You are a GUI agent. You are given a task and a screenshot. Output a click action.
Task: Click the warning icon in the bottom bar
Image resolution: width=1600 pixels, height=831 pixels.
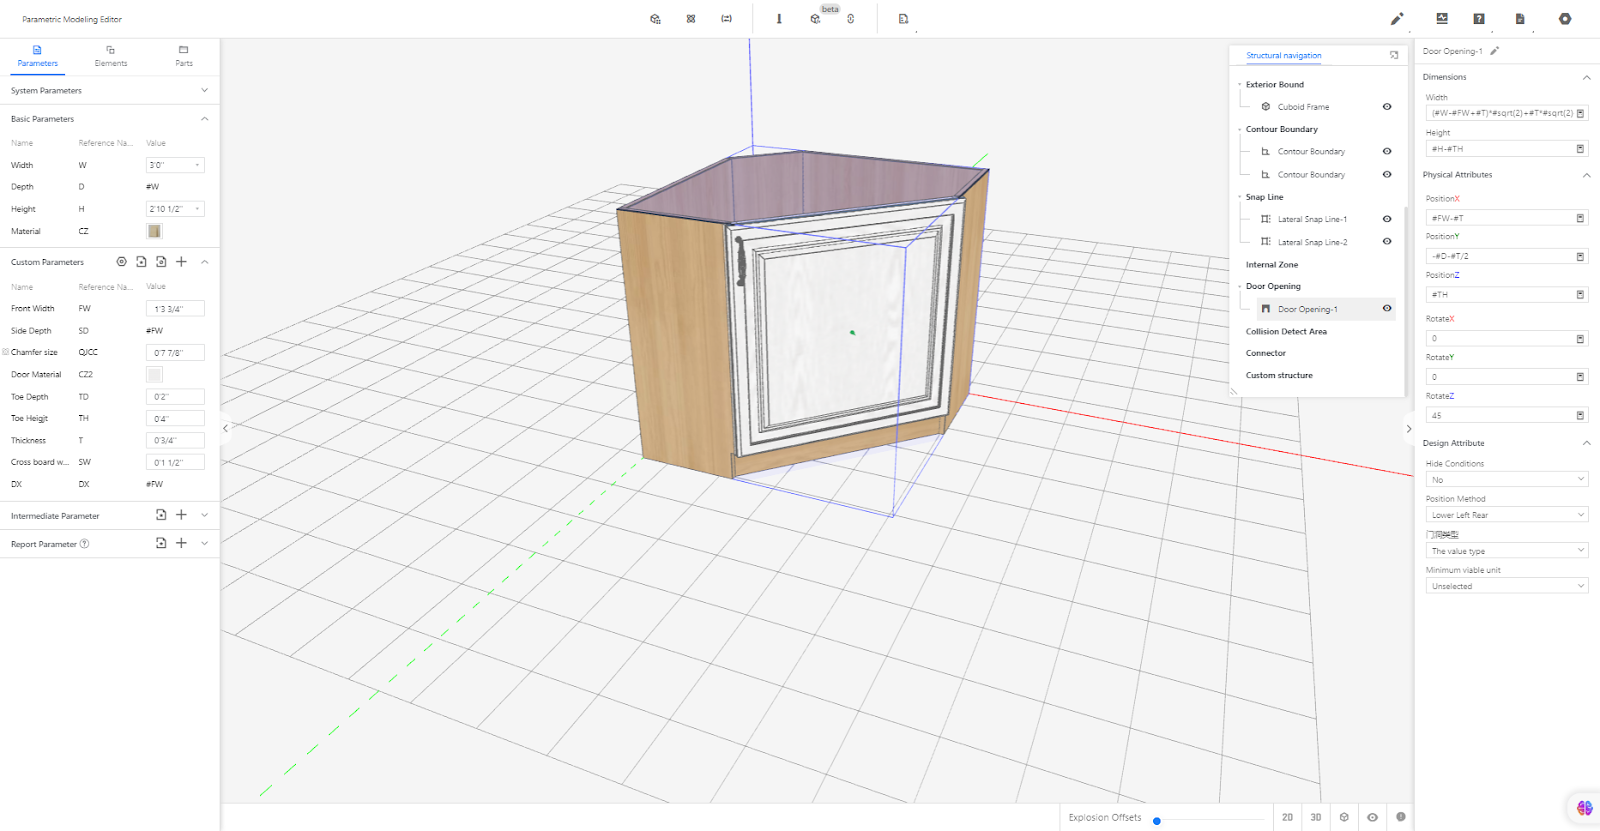1401,817
